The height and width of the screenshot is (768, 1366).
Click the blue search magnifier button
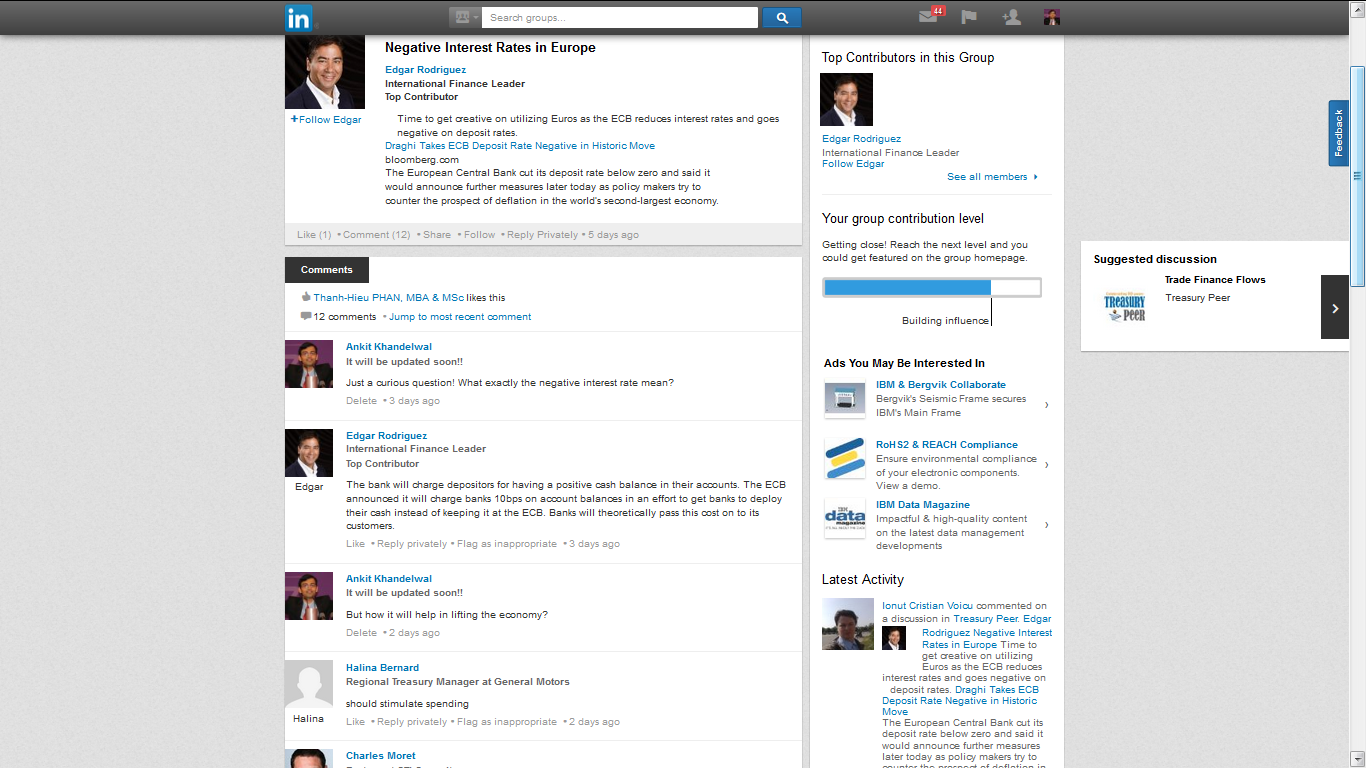point(781,17)
